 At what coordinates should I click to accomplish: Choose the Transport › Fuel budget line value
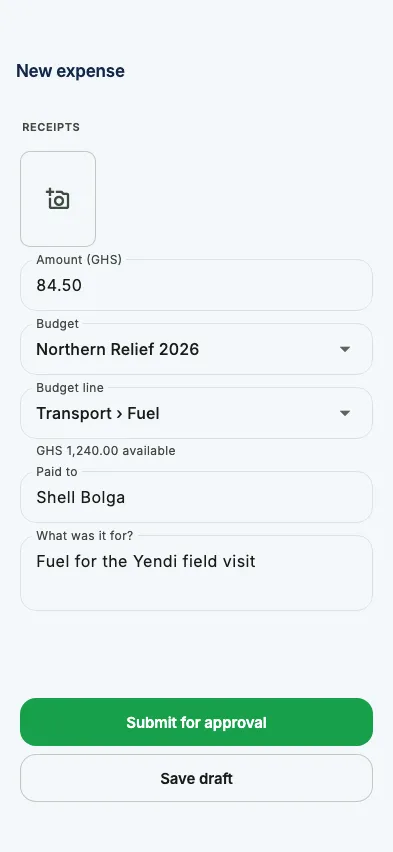(98, 414)
